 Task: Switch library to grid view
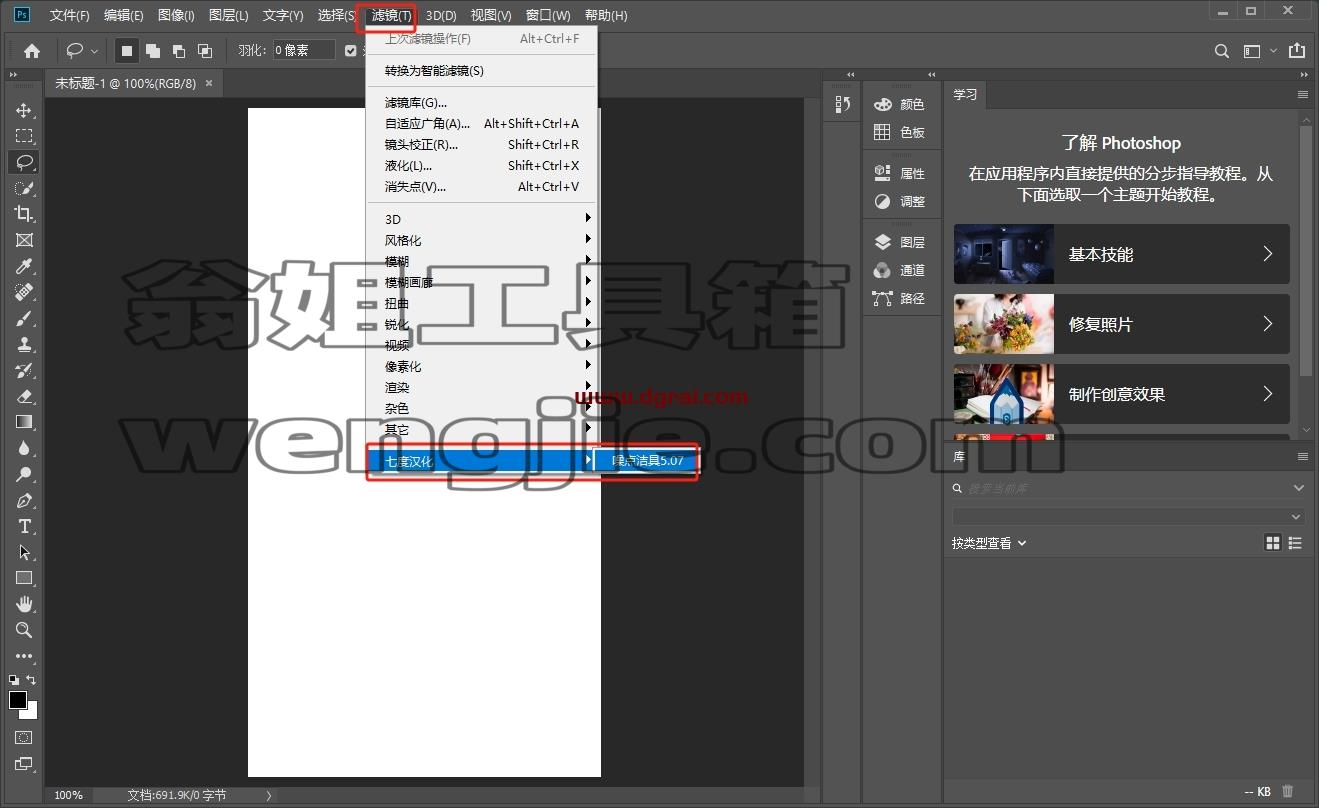point(1273,543)
